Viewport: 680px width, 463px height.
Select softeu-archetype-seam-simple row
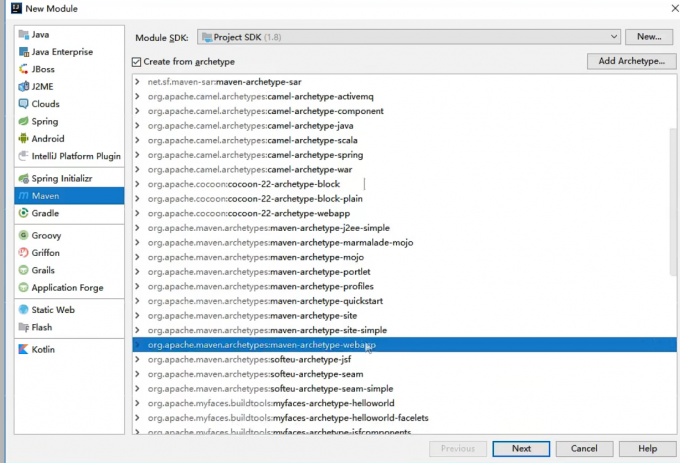pos(404,388)
